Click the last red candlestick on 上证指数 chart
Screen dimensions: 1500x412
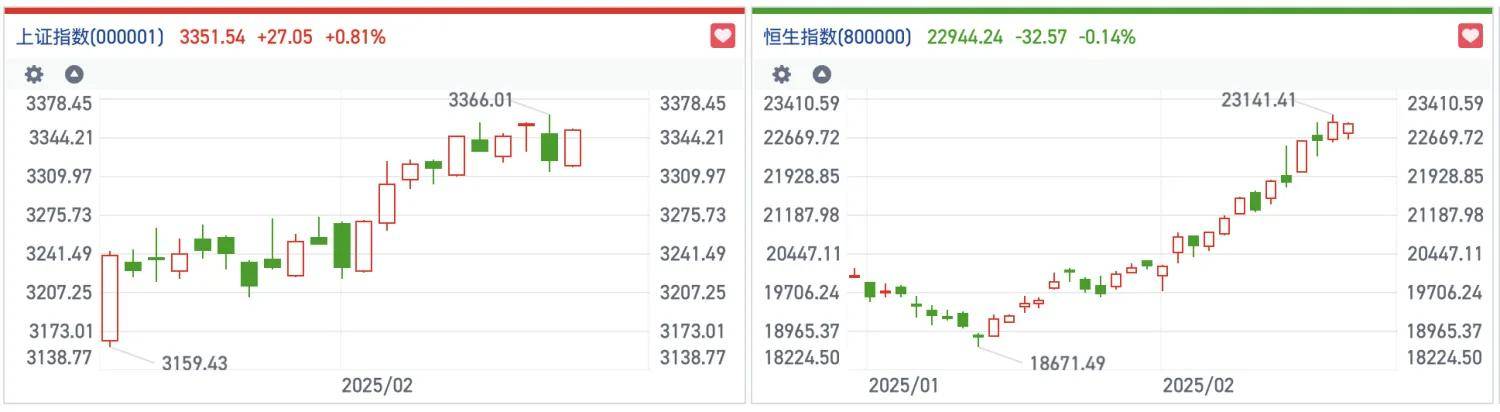click(x=572, y=148)
